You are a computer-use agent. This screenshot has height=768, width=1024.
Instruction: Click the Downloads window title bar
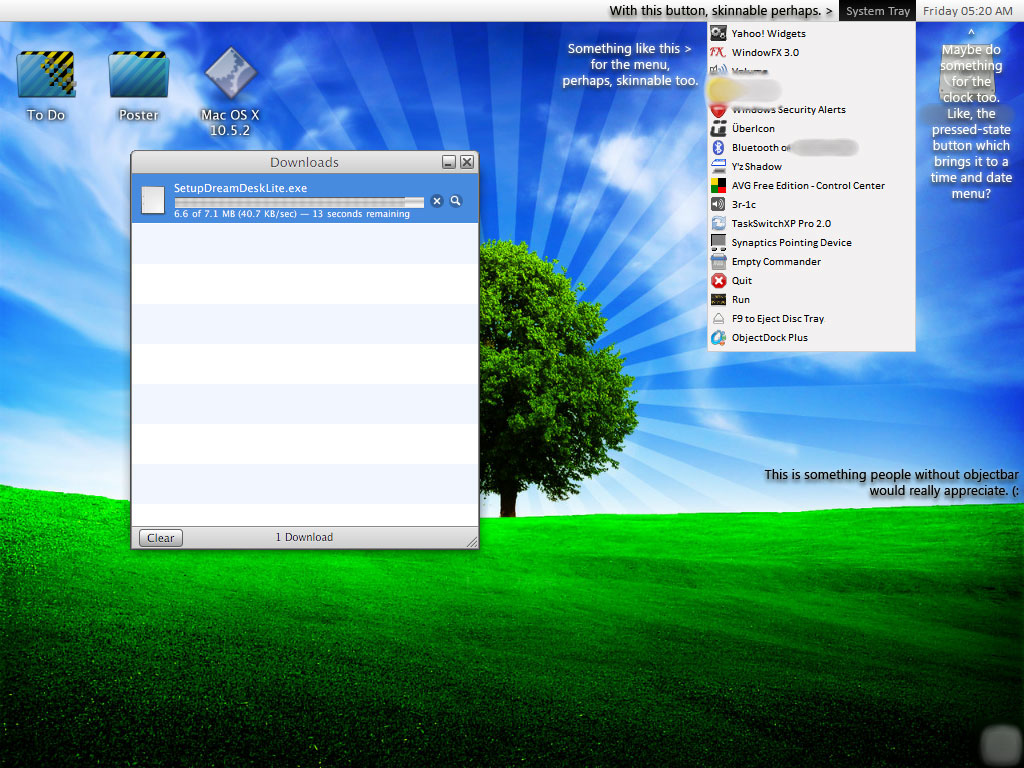(x=304, y=162)
